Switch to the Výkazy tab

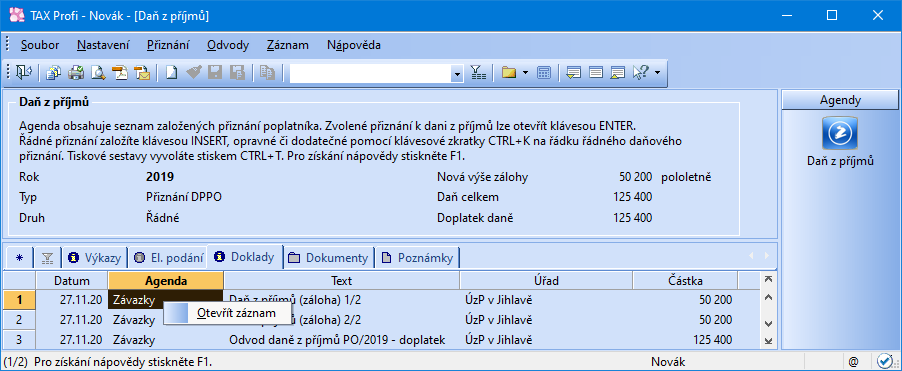pyautogui.click(x=94, y=258)
